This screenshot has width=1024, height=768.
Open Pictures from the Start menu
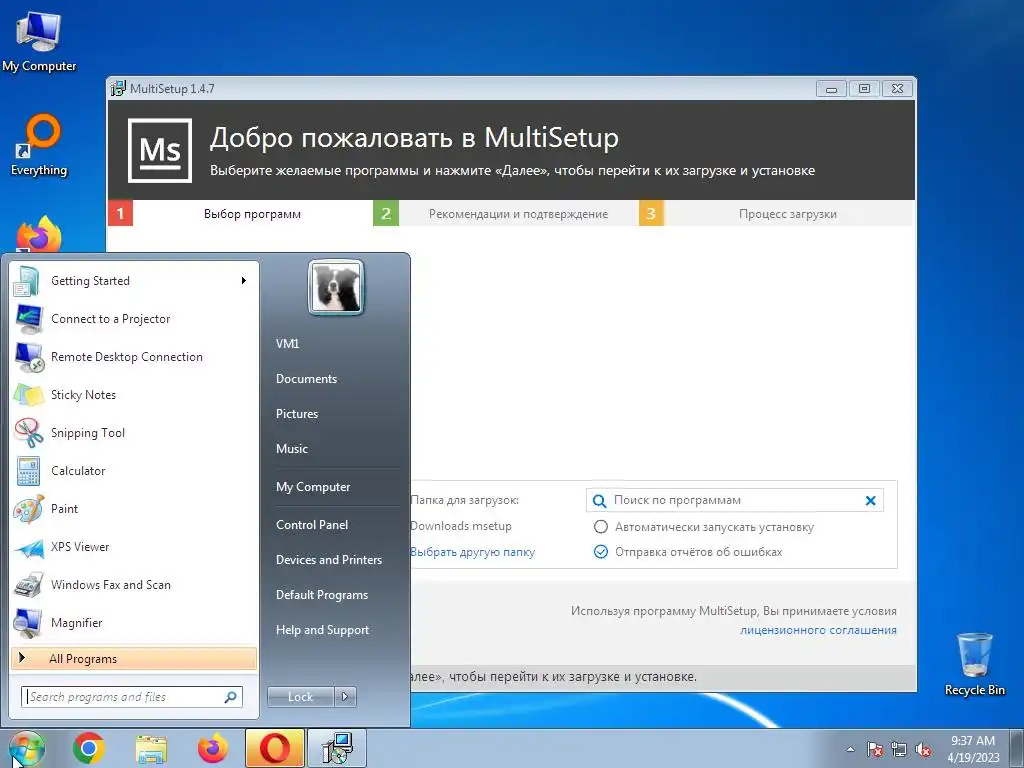pos(296,414)
